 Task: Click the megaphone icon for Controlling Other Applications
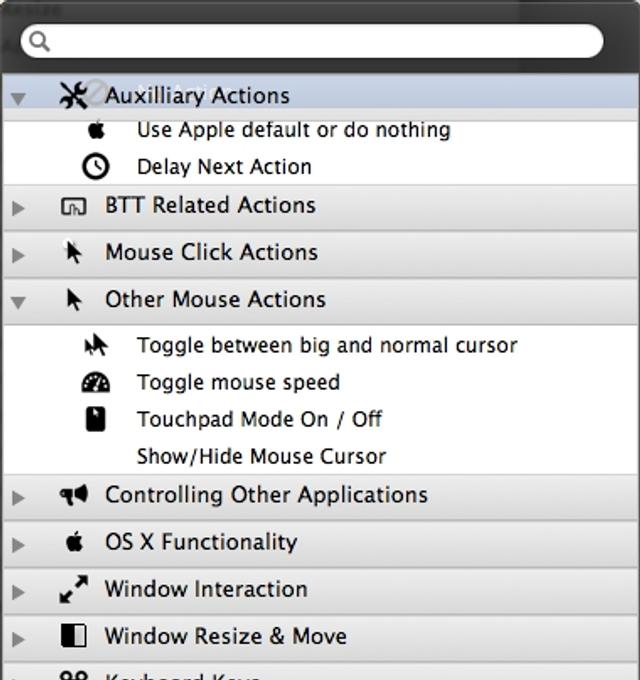74,495
